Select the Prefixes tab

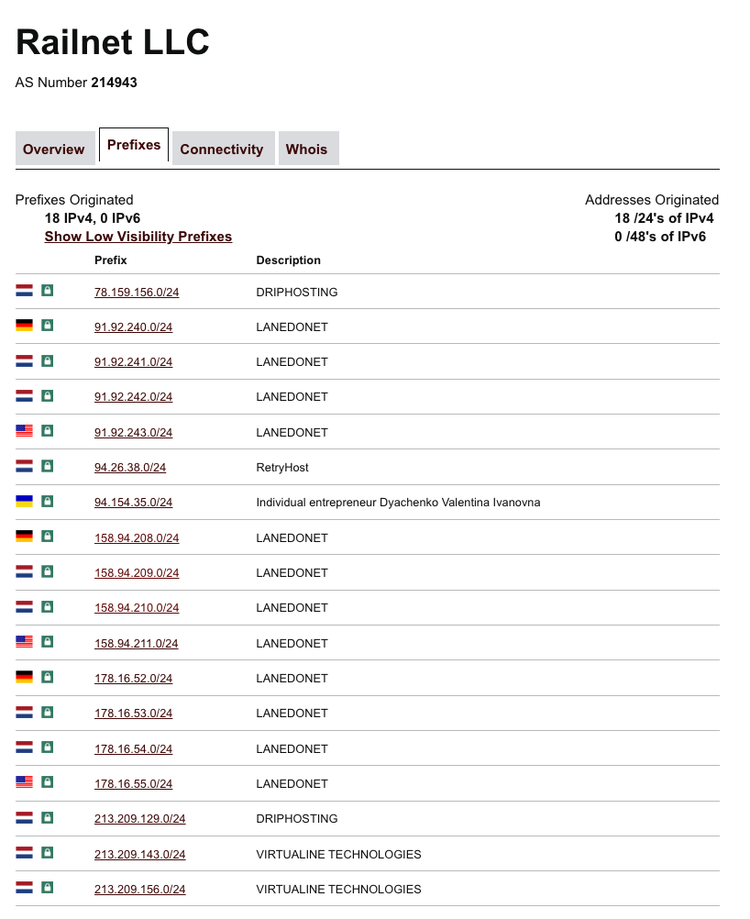(x=134, y=145)
